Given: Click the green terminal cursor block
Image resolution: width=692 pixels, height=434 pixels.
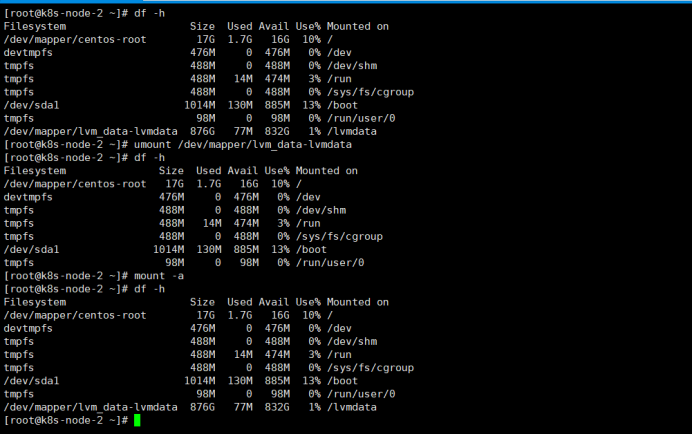Looking at the screenshot, I should coord(137,420).
